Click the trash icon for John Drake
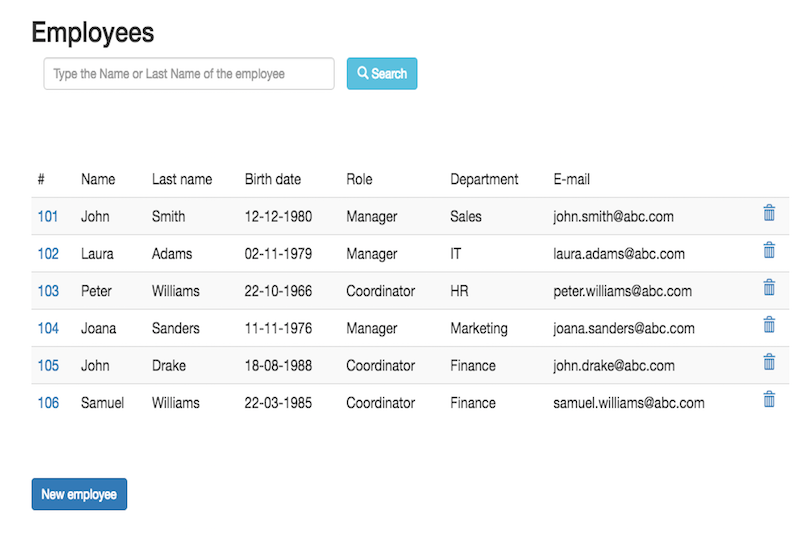This screenshot has height=541, width=799. click(769, 361)
